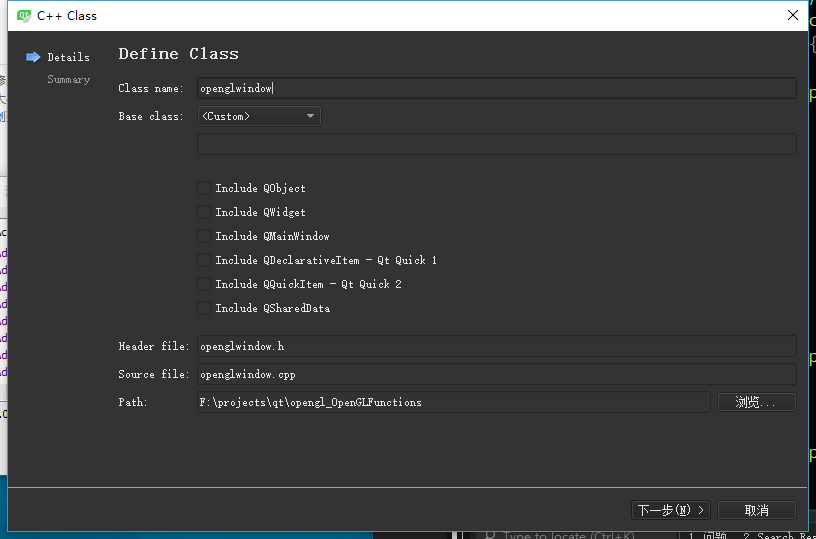Enable Include QWidget checkbox
This screenshot has height=539, width=816.
(204, 212)
